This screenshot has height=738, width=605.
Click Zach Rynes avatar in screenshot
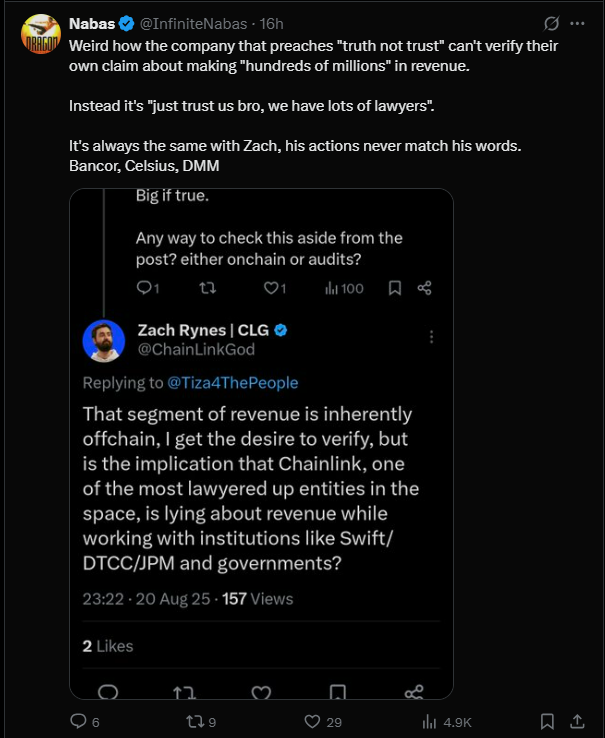[x=103, y=341]
